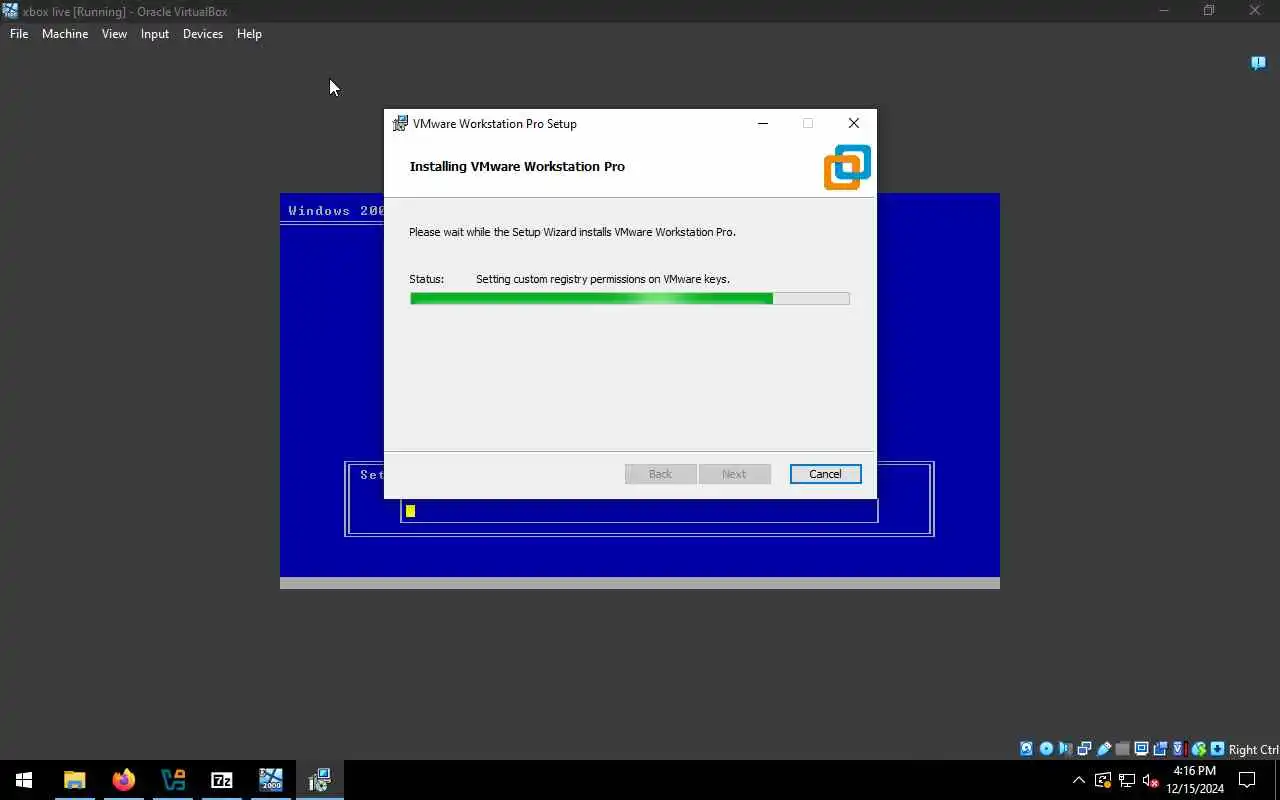The height and width of the screenshot is (800, 1280).
Task: Click the 'Windows 200' text in the VM screen
Action: [336, 210]
